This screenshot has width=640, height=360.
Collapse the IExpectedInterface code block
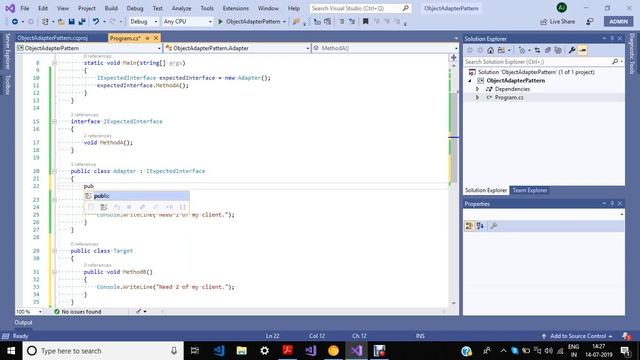[54, 121]
